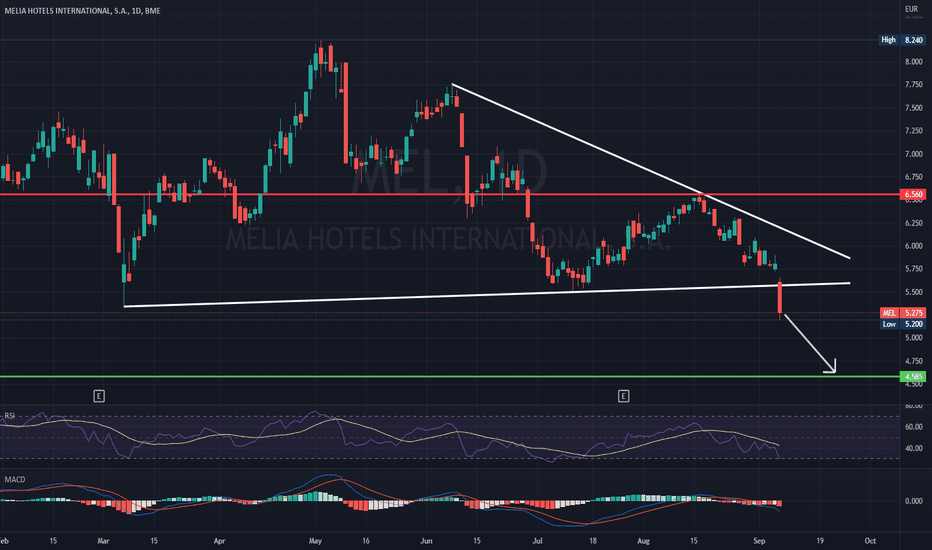Click the green 4.585 target price label

tap(914, 376)
